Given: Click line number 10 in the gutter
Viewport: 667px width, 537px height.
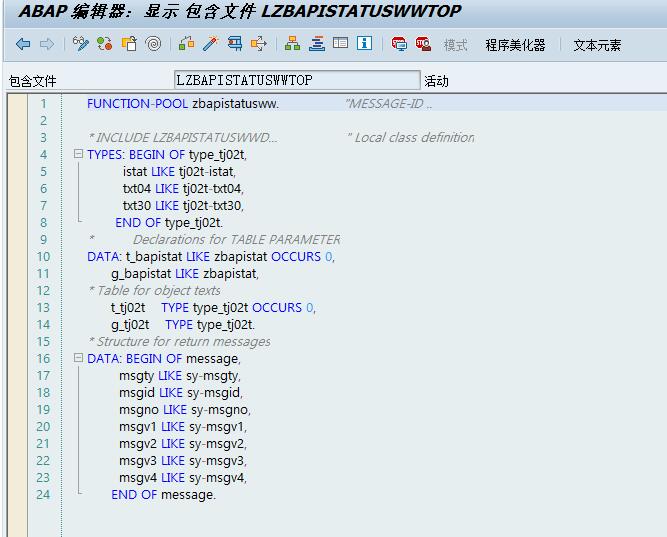Looking at the screenshot, I should coord(43,256).
